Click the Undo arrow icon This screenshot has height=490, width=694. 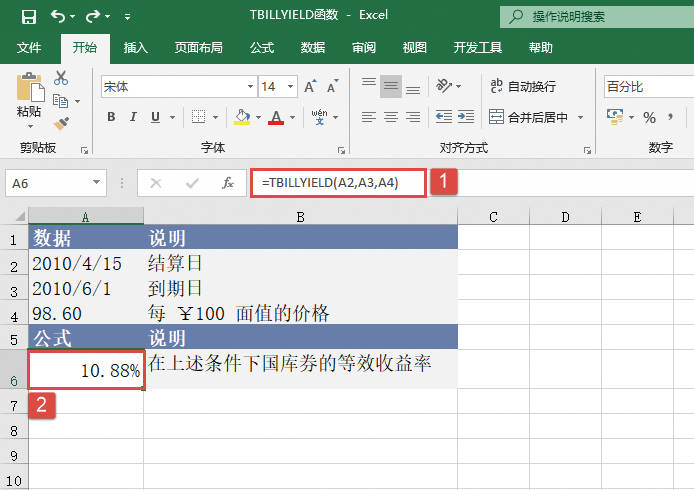pyautogui.click(x=58, y=17)
